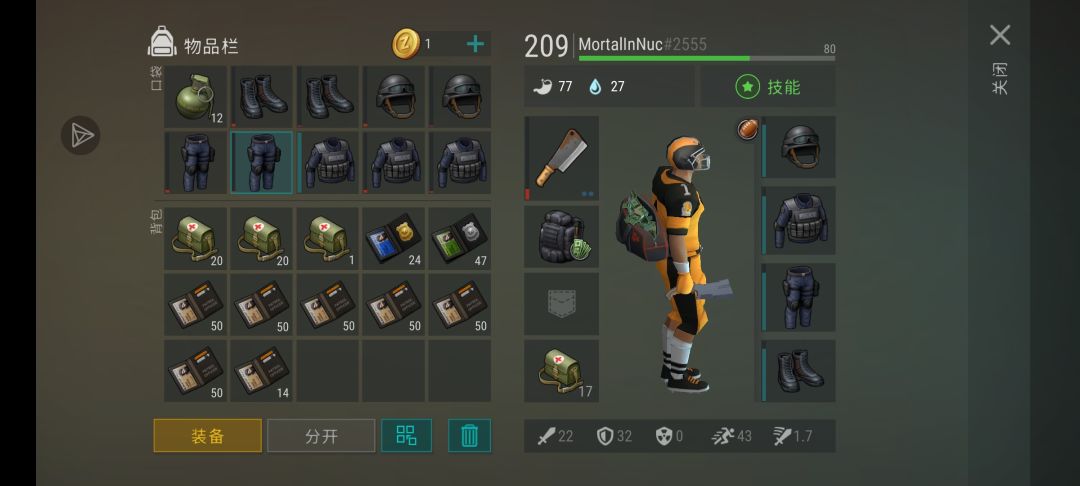This screenshot has height=486, width=1080.
Task: Select the blue ID card stack of 24
Action: click(x=394, y=238)
